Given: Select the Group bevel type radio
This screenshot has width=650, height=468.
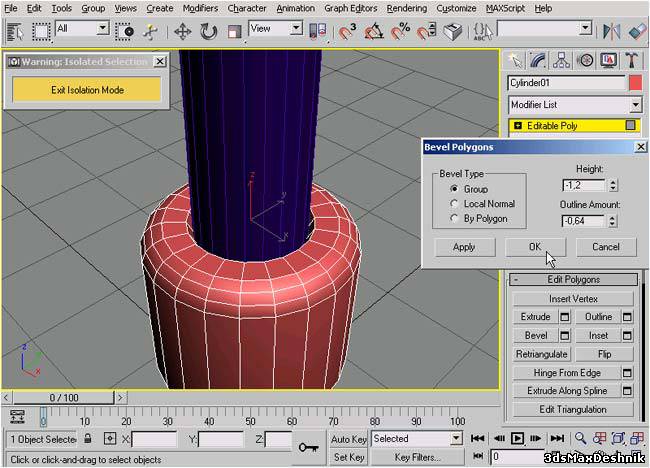Looking at the screenshot, I should click(x=454, y=189).
